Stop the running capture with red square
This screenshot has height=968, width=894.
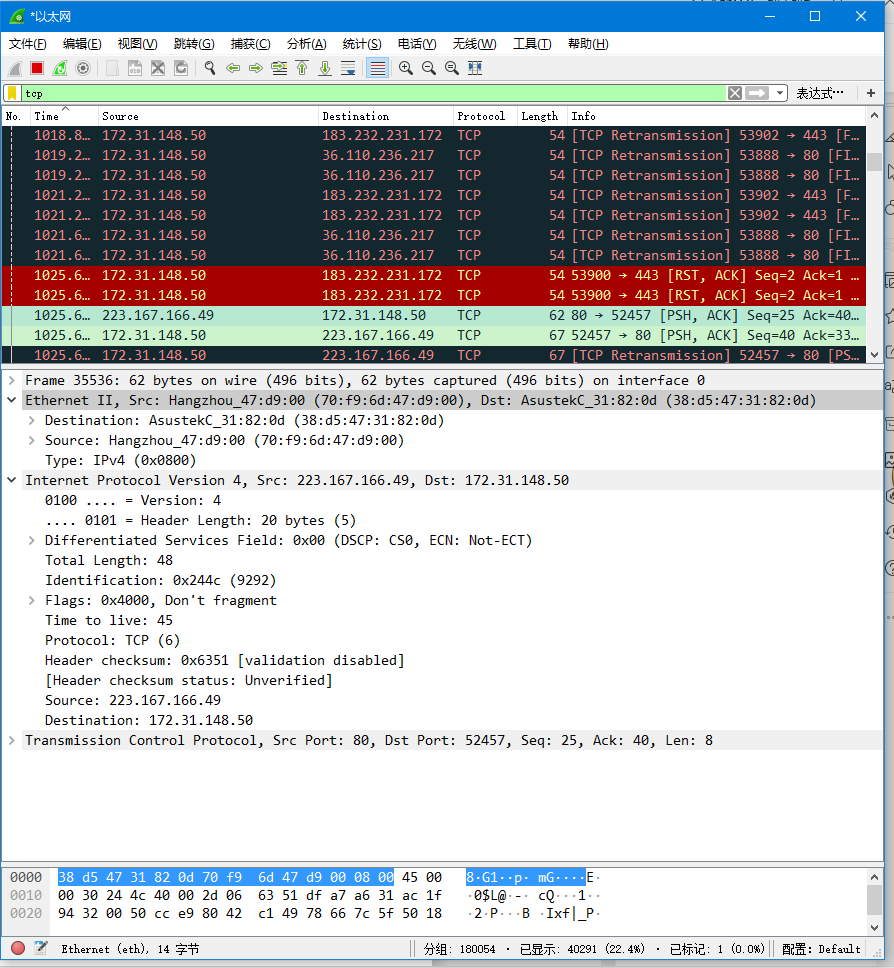(37, 69)
